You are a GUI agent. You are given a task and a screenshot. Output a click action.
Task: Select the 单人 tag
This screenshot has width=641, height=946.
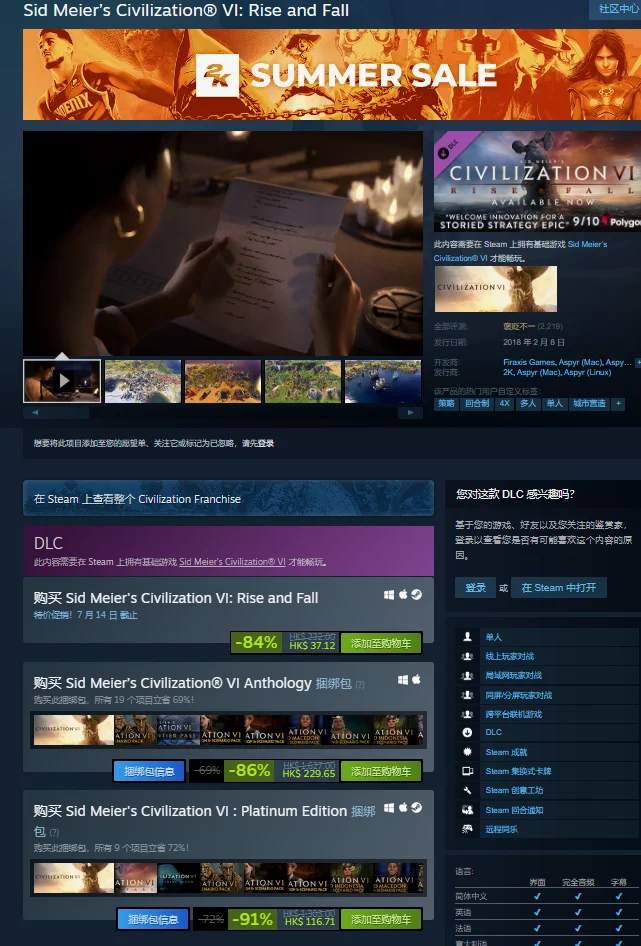(x=555, y=404)
